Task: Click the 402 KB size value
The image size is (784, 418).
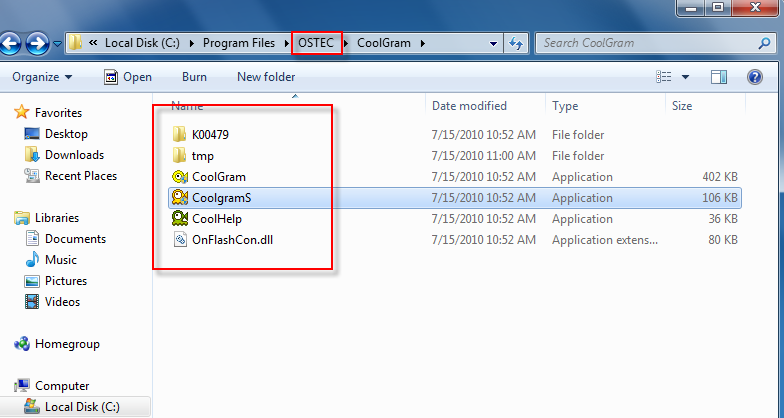Action: 719,177
